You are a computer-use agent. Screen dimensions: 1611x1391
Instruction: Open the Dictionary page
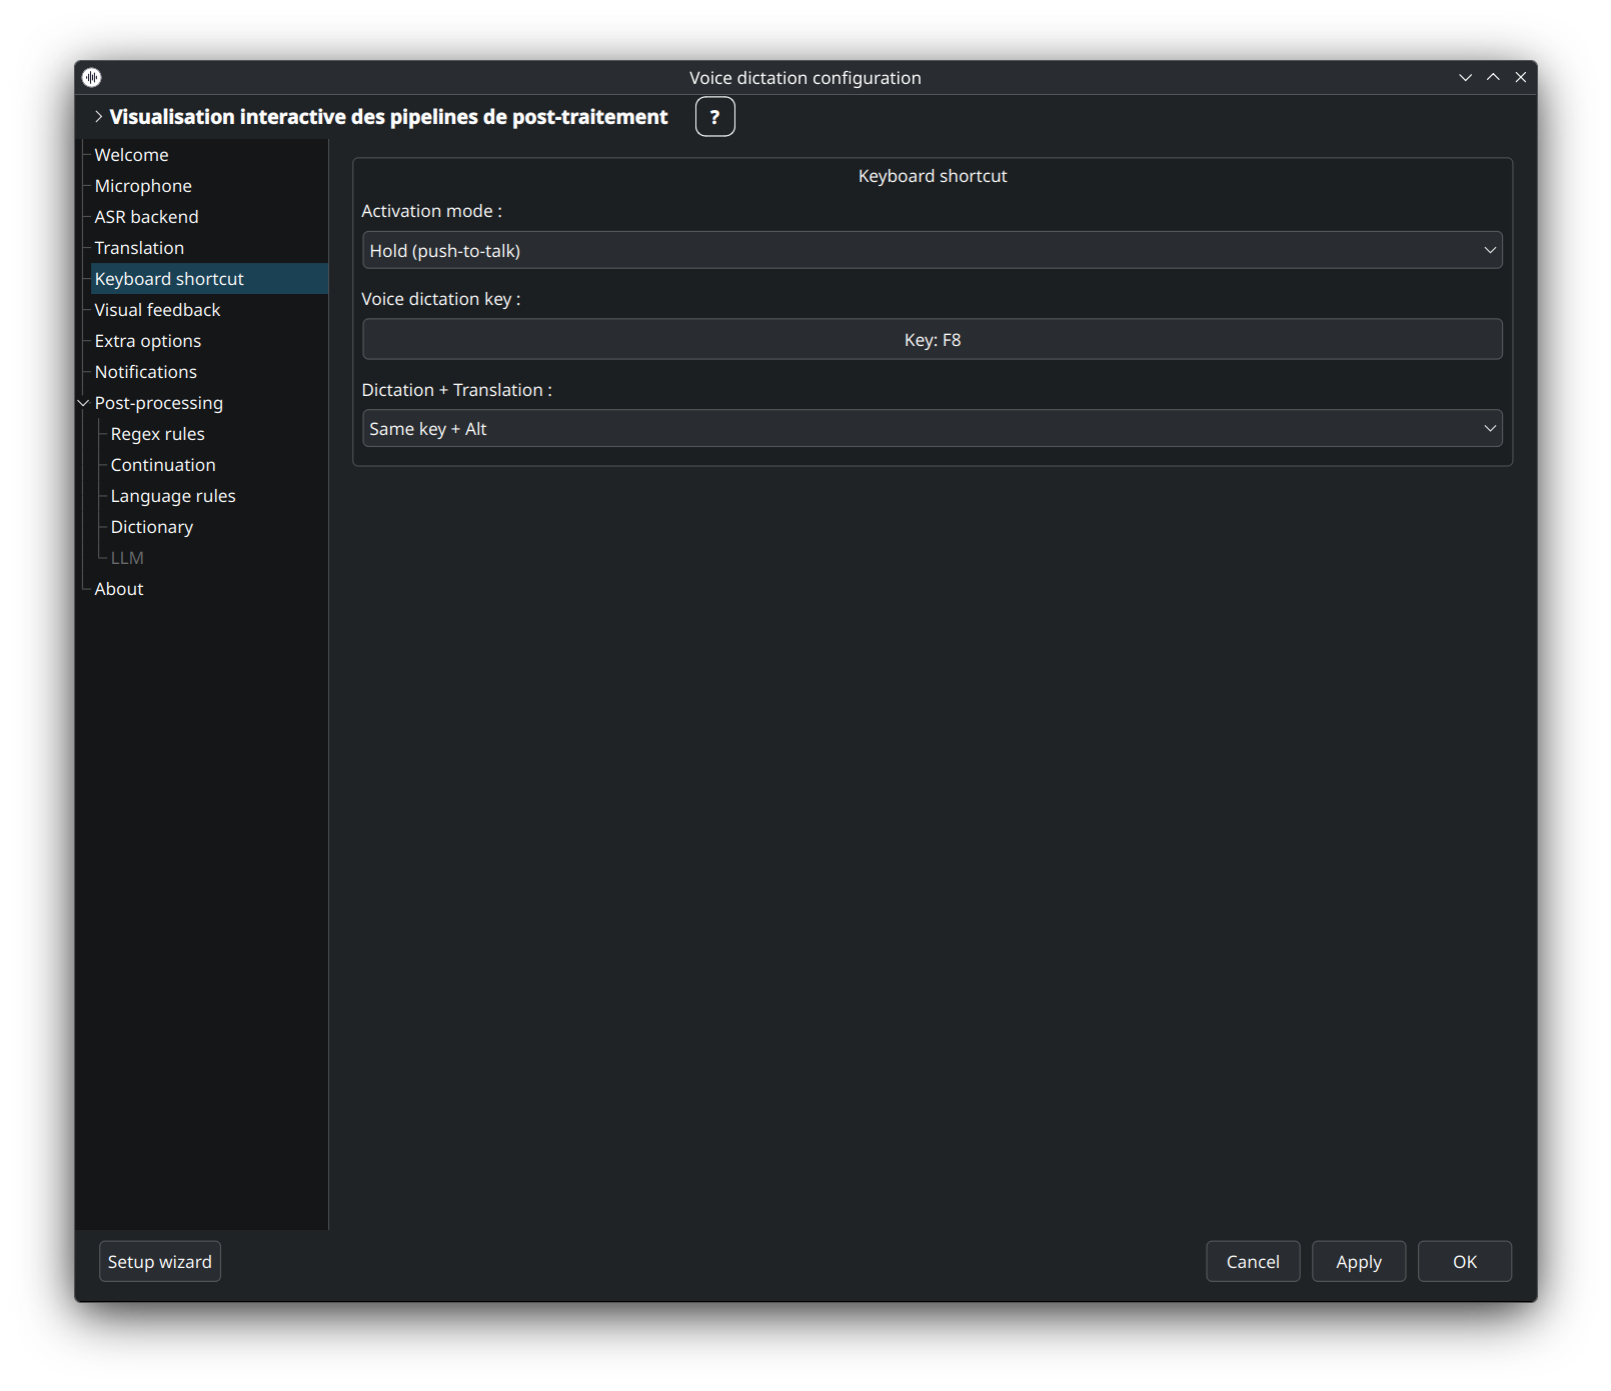pyautogui.click(x=151, y=527)
